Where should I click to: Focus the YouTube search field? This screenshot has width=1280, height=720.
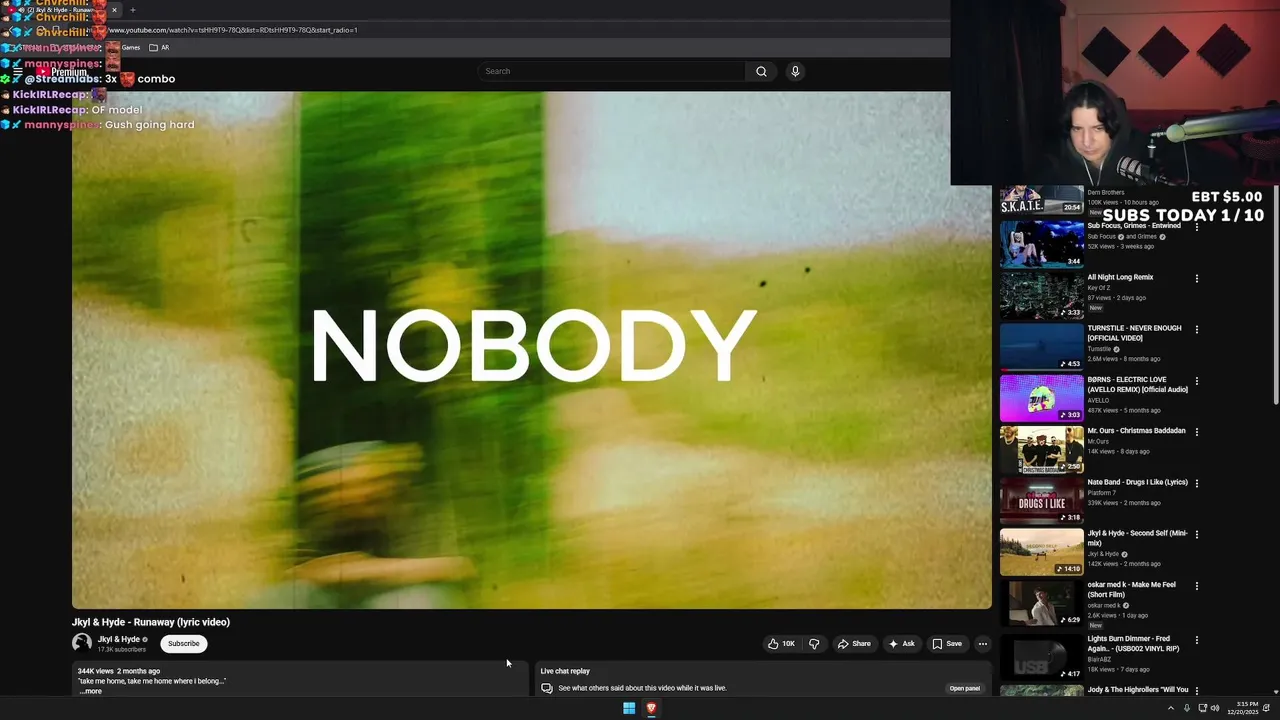tap(611, 71)
